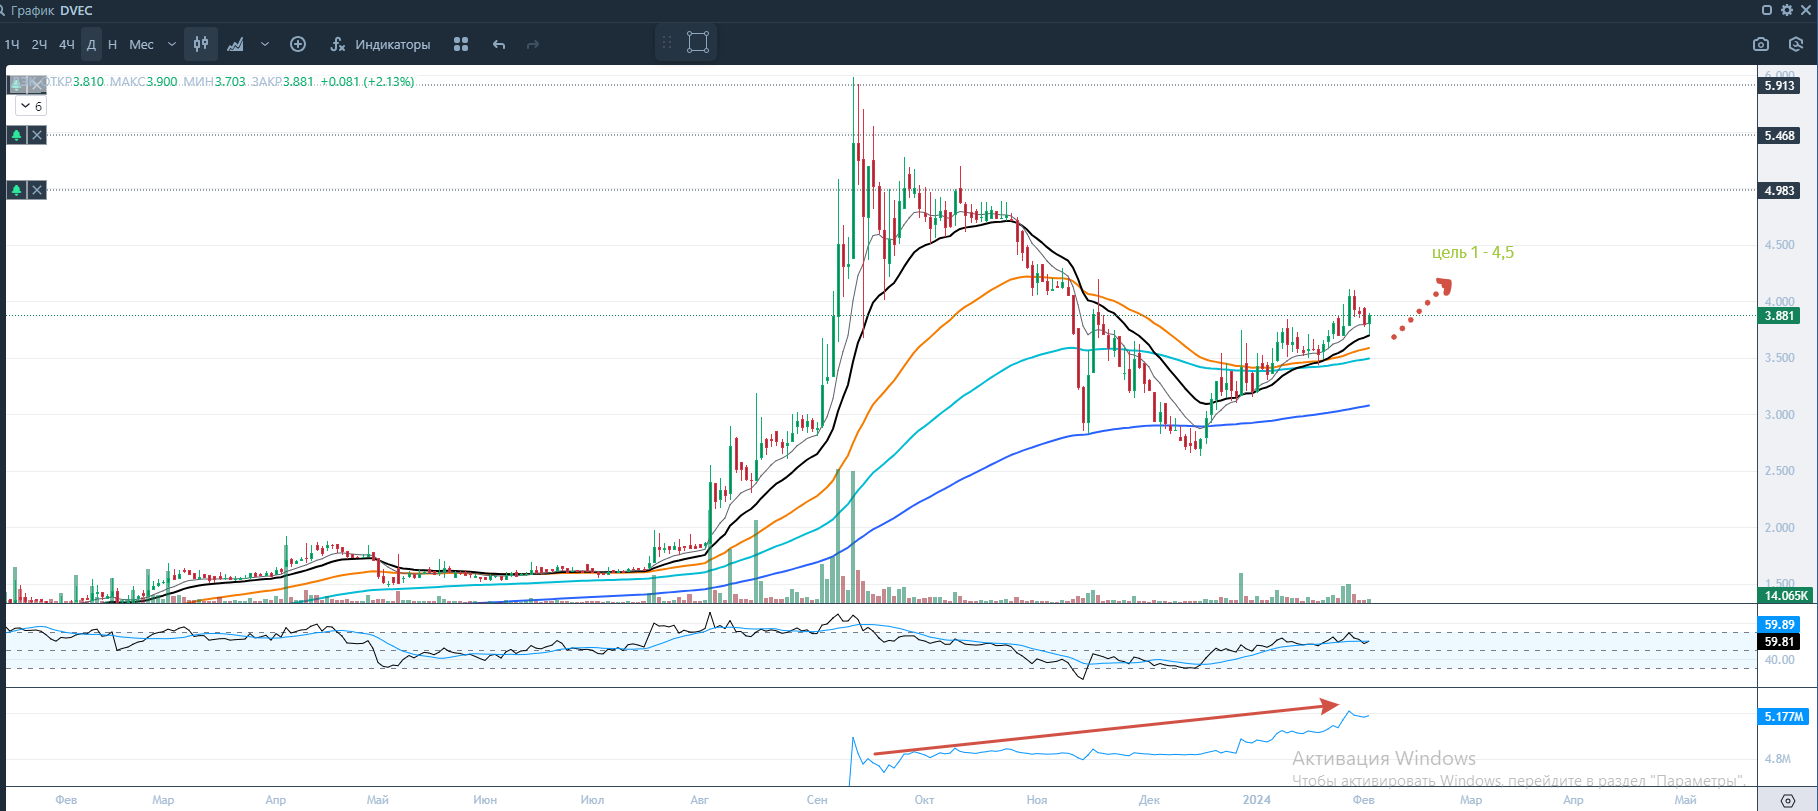Undo the last chart action
This screenshot has width=1818, height=811.
point(499,44)
